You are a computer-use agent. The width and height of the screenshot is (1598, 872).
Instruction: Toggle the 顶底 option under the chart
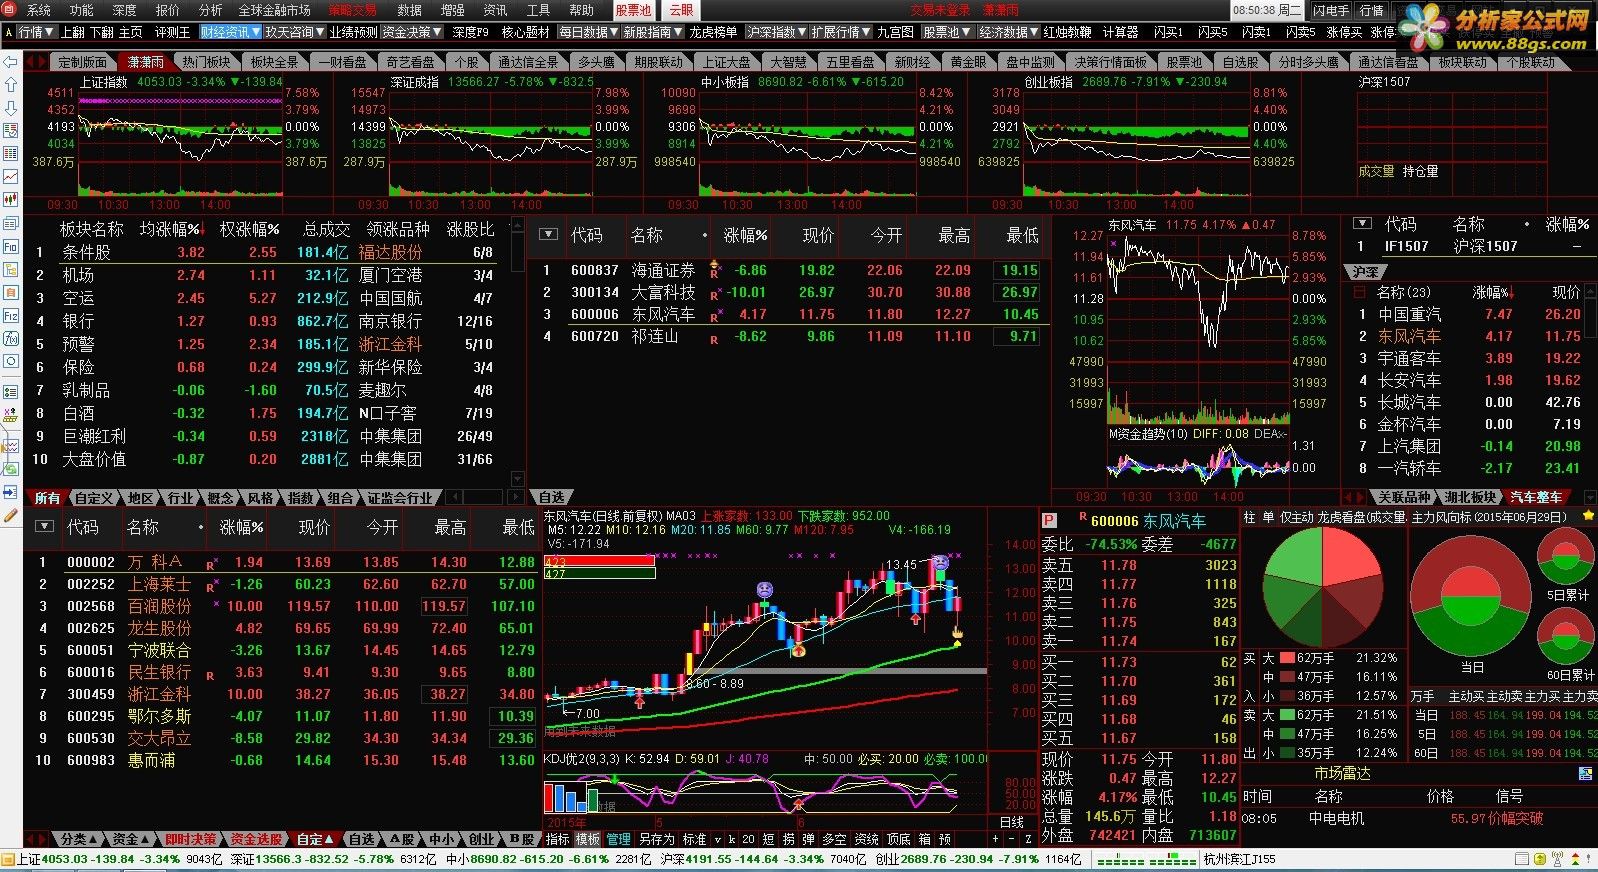899,839
